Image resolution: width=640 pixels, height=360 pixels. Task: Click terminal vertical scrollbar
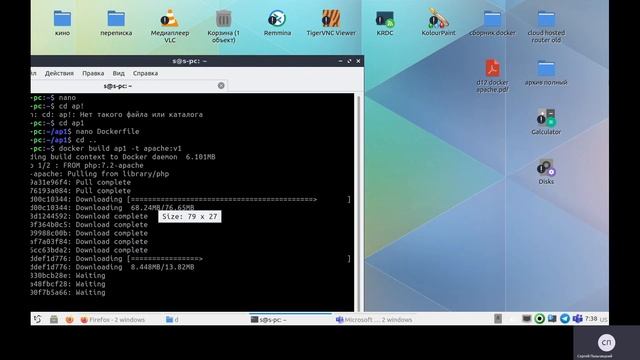coord(358,202)
